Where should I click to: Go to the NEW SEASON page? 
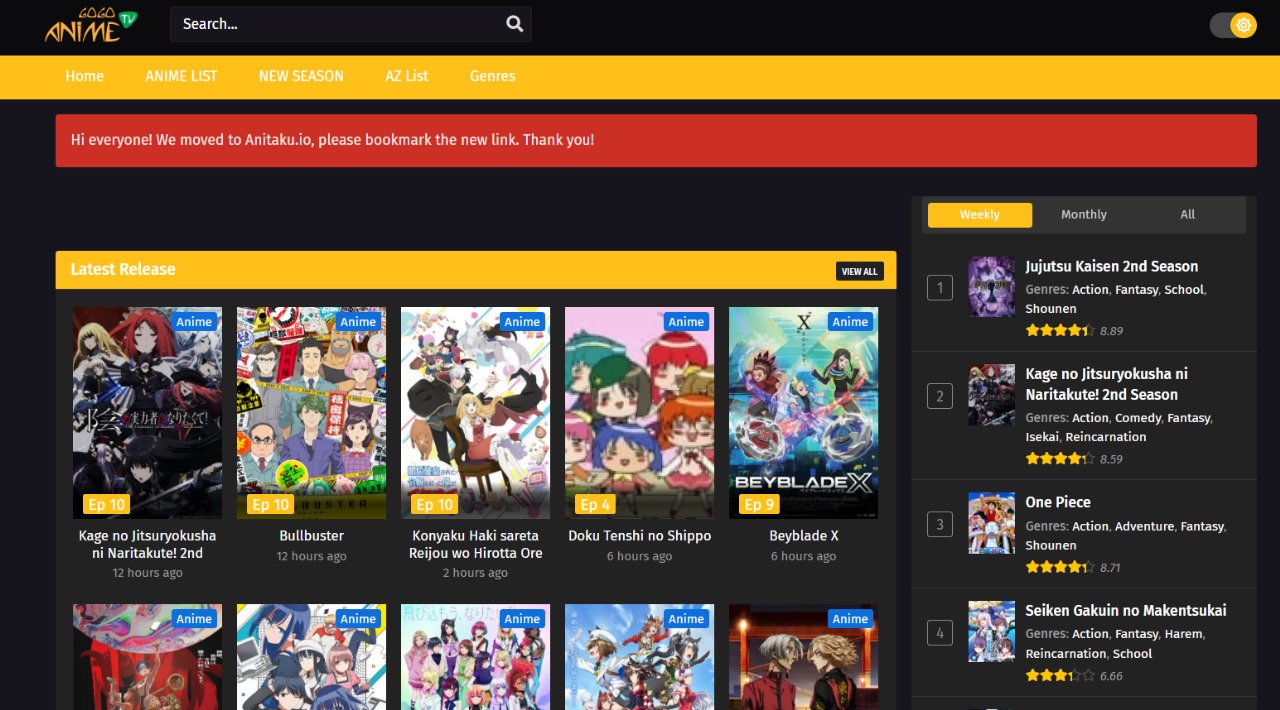301,76
